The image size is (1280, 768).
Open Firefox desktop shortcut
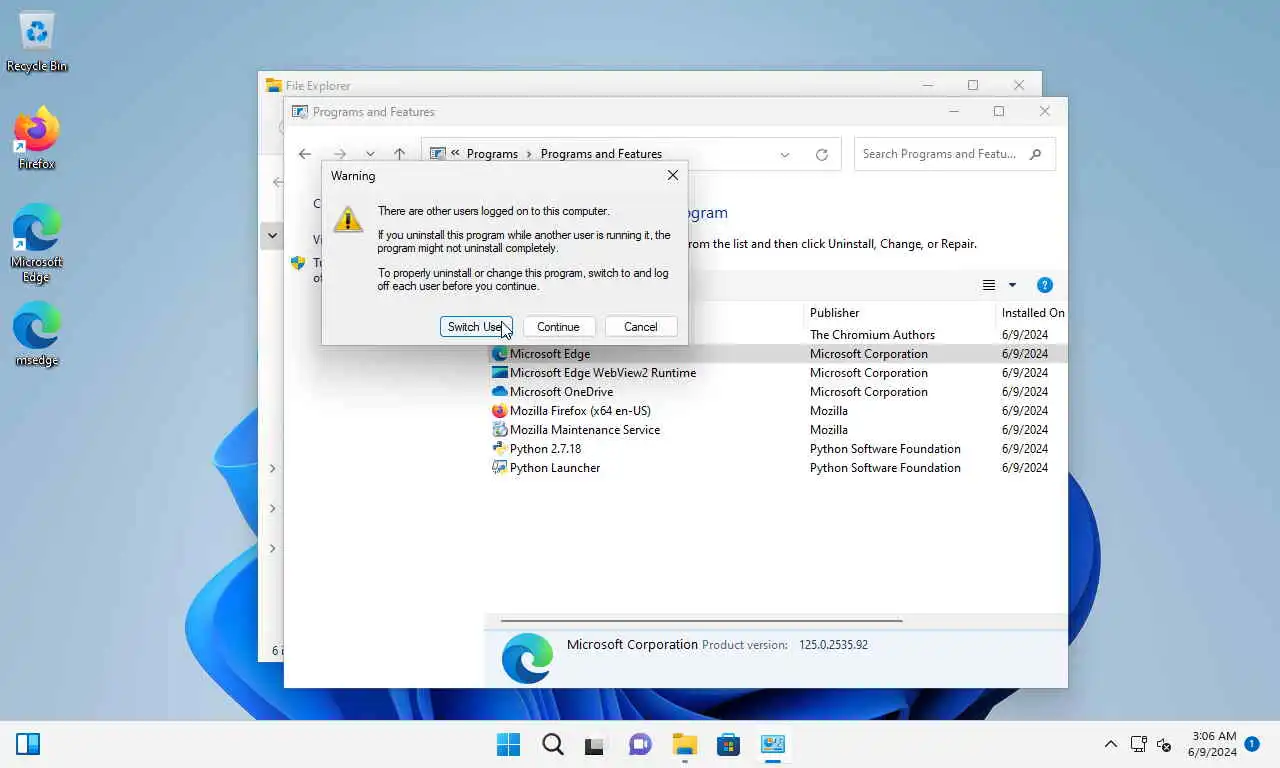click(x=37, y=138)
